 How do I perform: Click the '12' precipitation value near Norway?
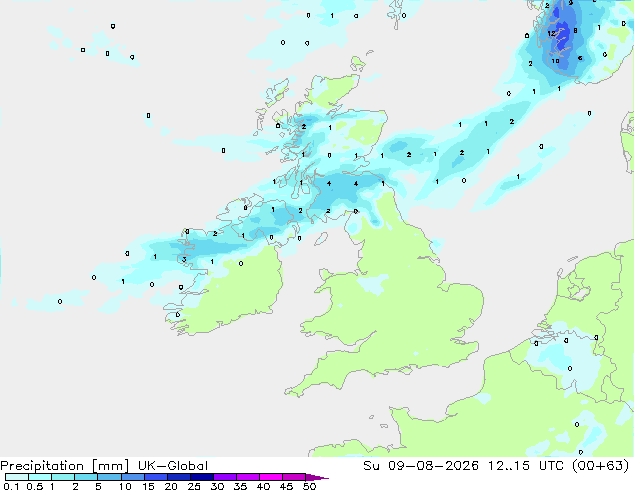click(552, 34)
